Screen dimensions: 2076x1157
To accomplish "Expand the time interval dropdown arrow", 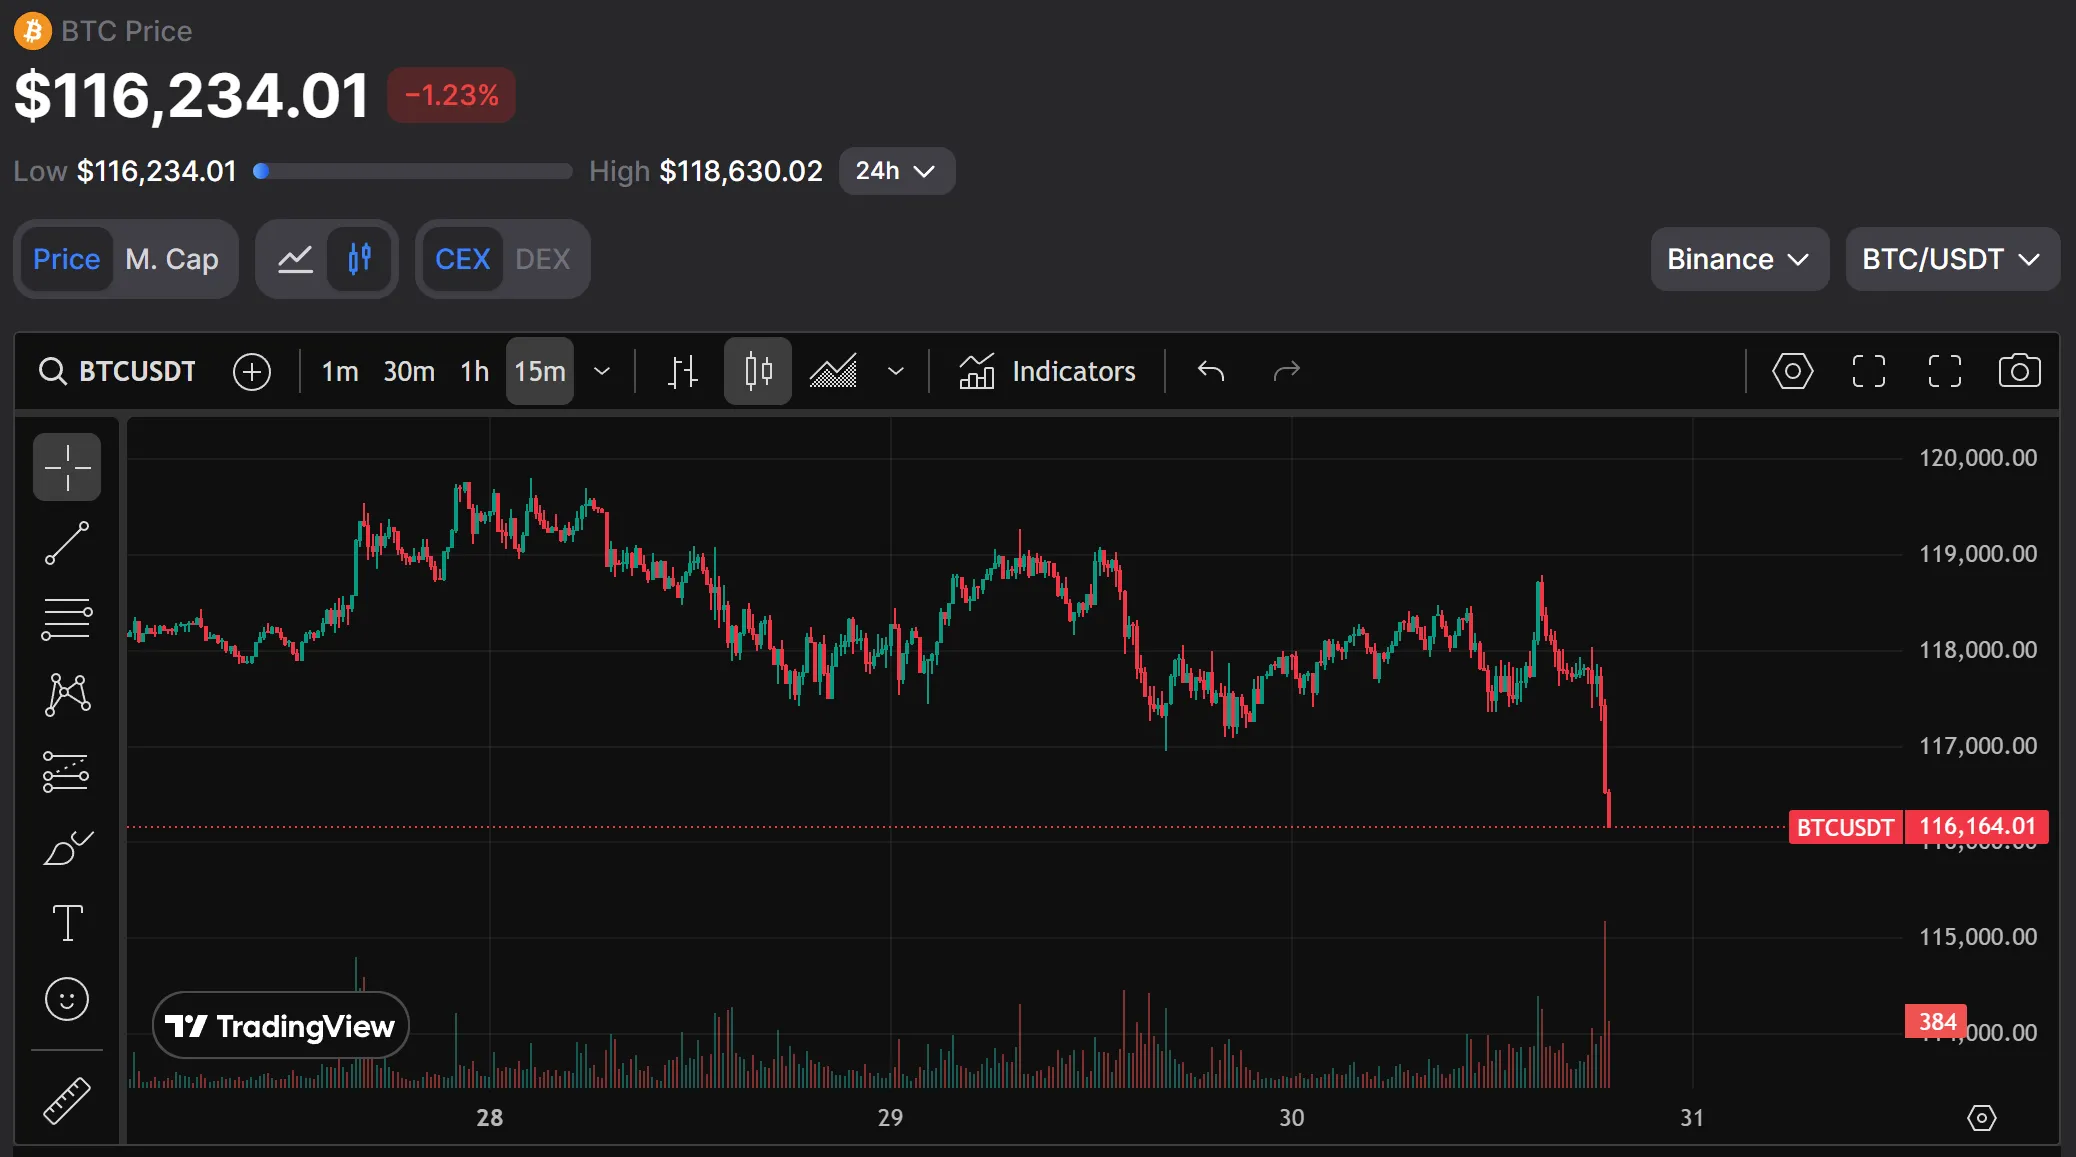I will 602,371.
